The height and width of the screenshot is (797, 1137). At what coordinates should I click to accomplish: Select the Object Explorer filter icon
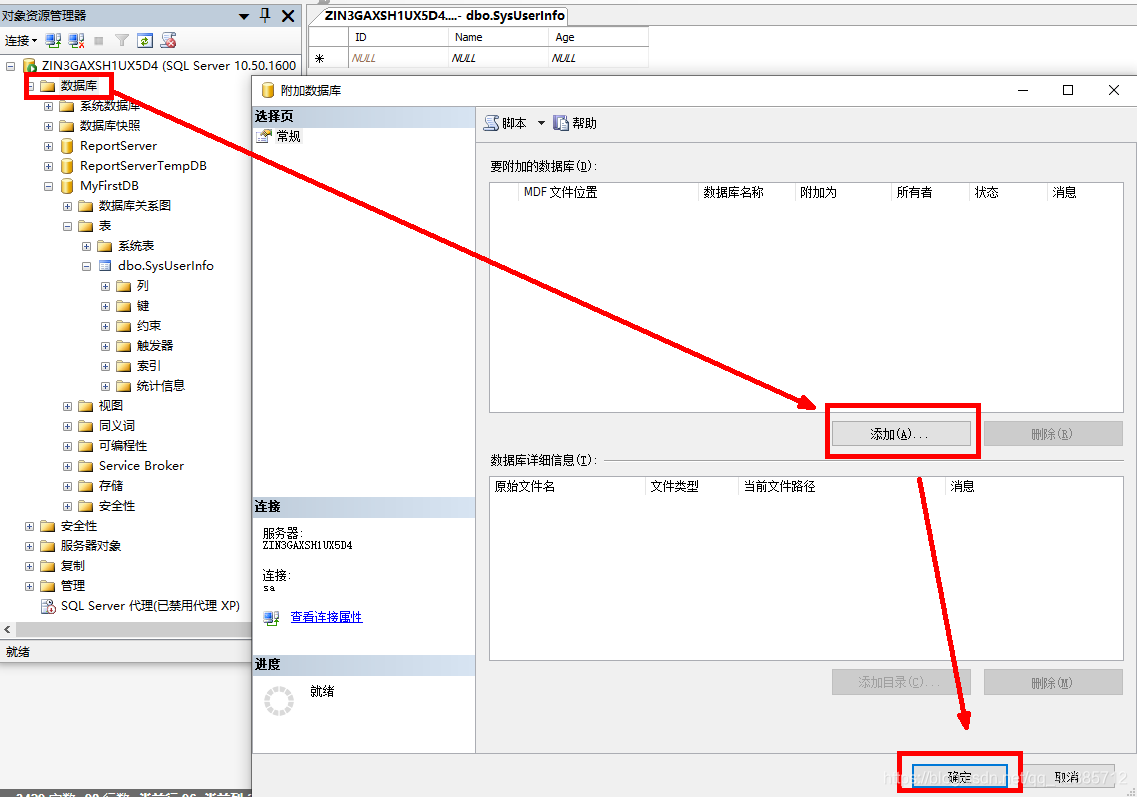[x=122, y=41]
